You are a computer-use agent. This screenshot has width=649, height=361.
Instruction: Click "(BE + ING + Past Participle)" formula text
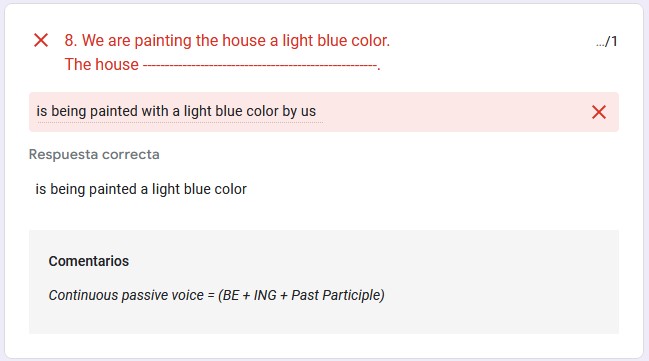coord(301,295)
